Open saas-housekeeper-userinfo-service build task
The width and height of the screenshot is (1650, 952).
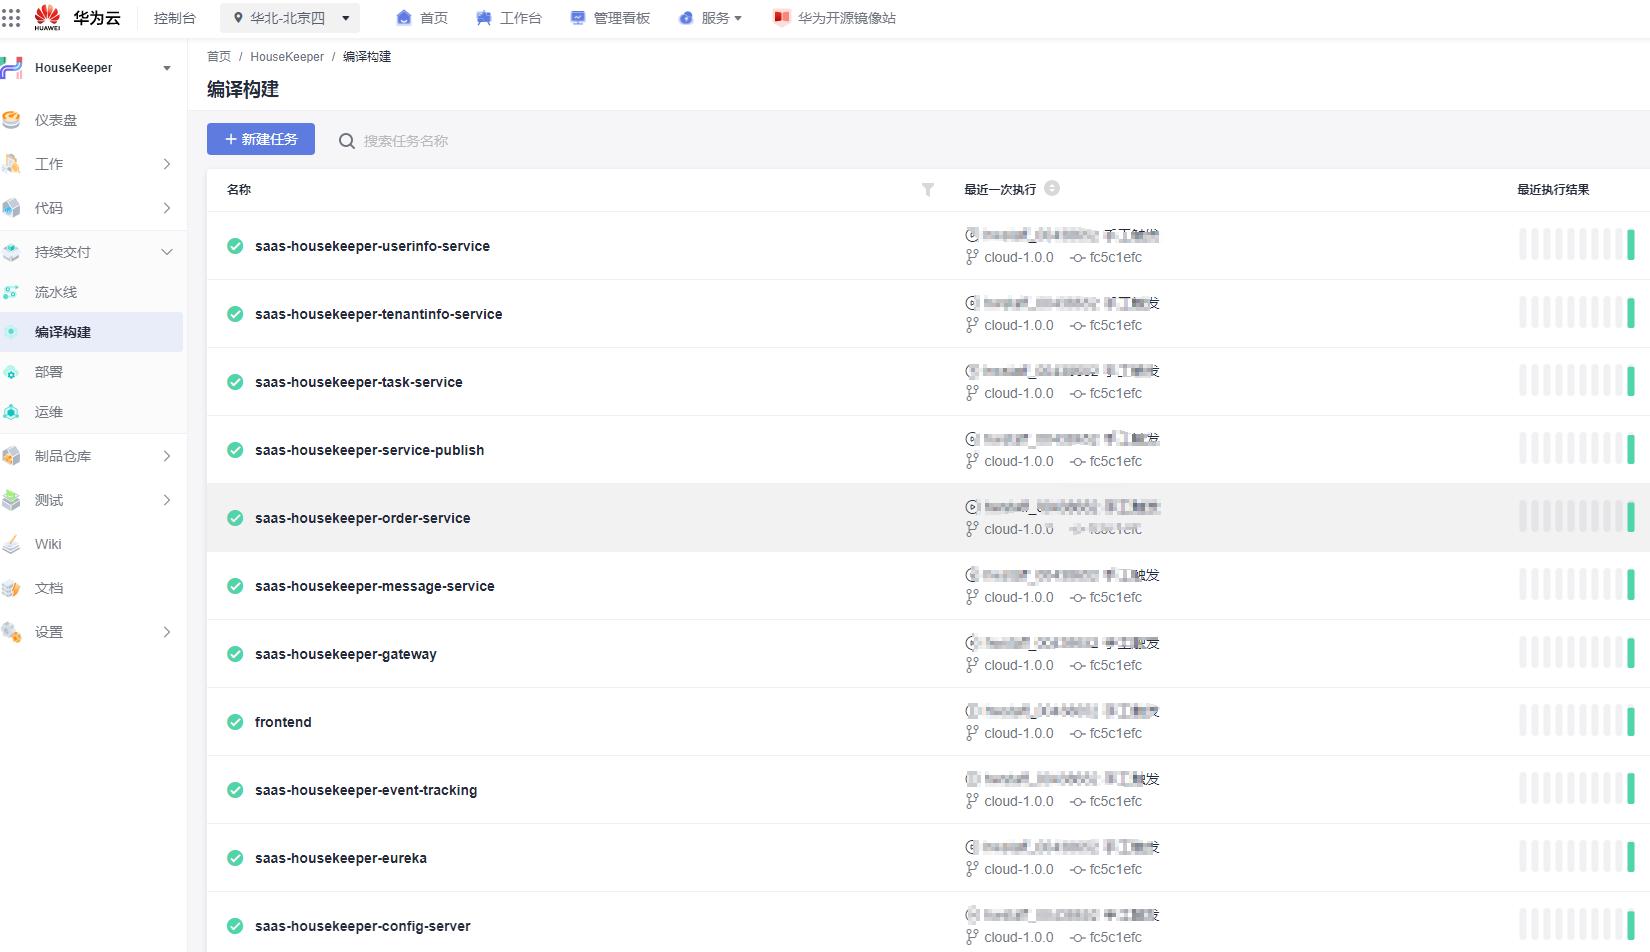pyautogui.click(x=372, y=246)
